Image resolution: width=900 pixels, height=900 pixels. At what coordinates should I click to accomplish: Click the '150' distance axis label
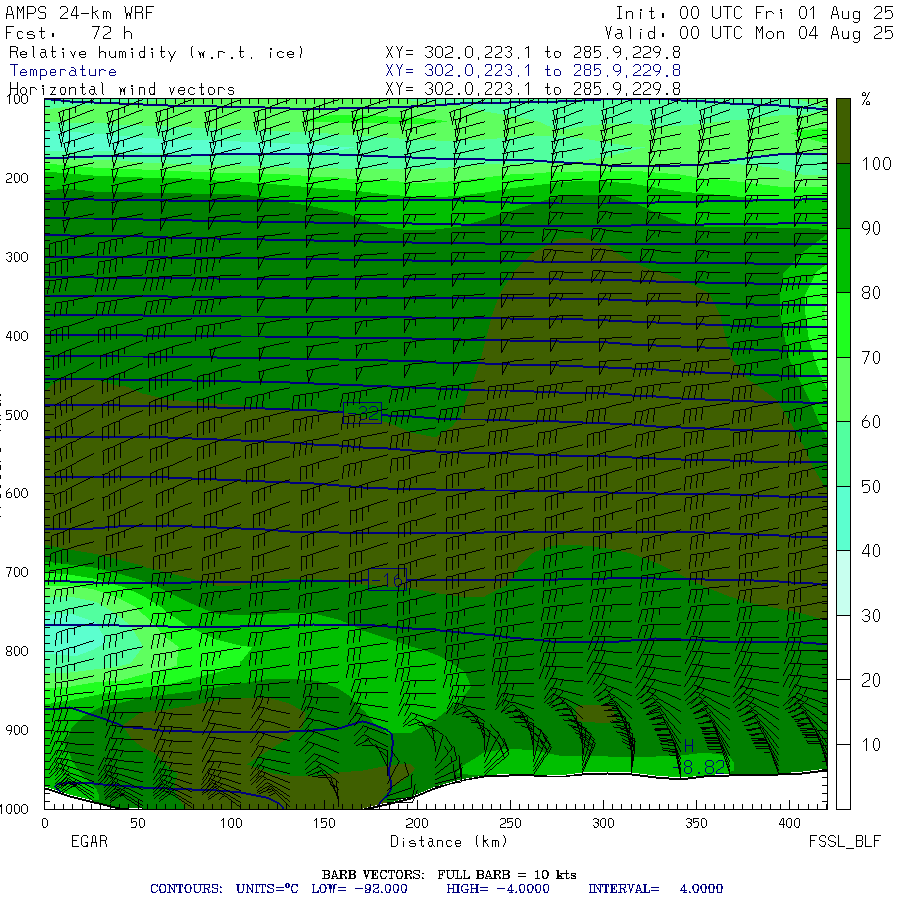click(x=324, y=824)
